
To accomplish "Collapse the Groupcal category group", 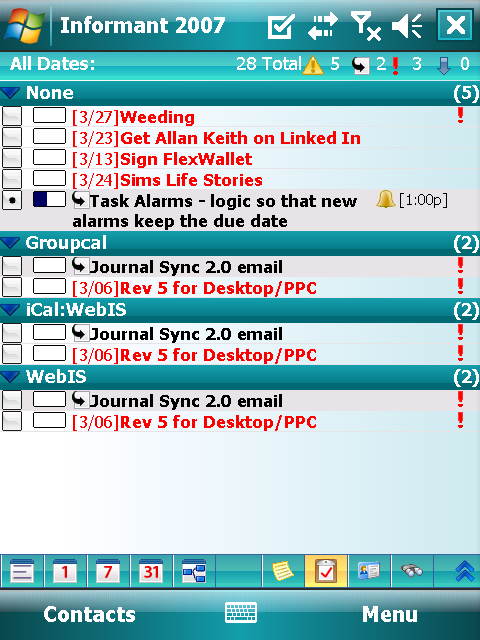I will [x=10, y=243].
